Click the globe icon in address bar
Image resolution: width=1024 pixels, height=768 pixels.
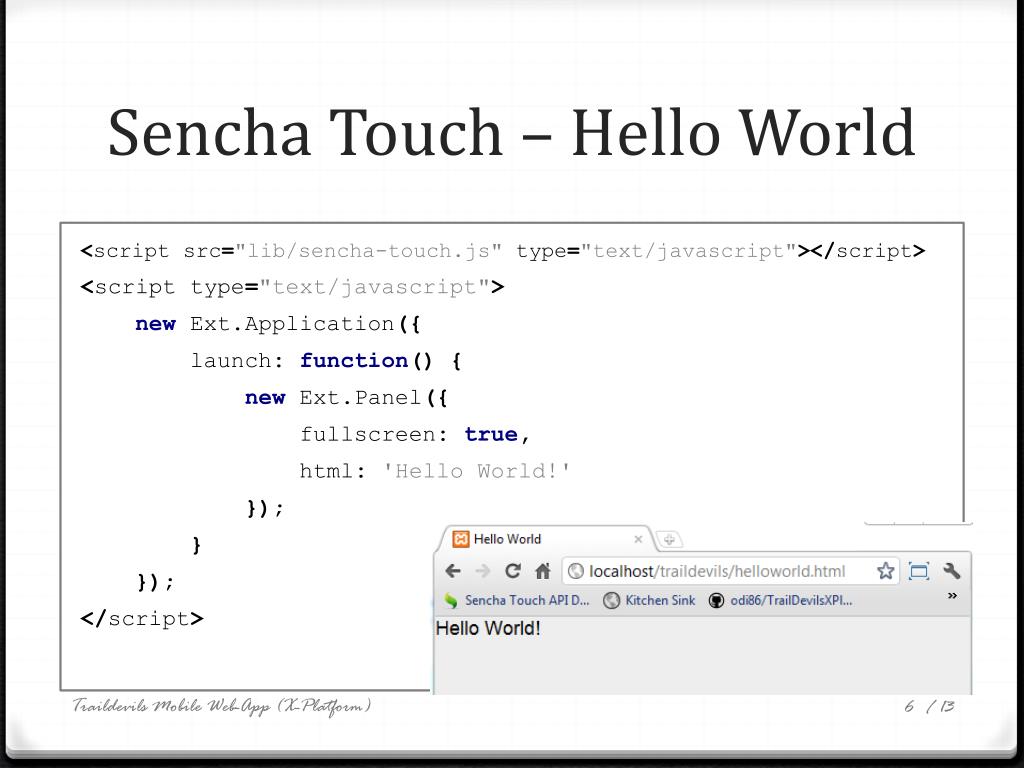pos(575,571)
